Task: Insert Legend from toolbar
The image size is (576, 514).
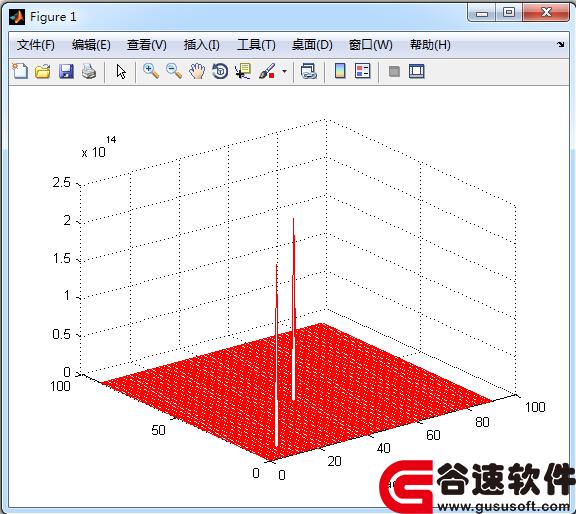Action: click(x=363, y=71)
